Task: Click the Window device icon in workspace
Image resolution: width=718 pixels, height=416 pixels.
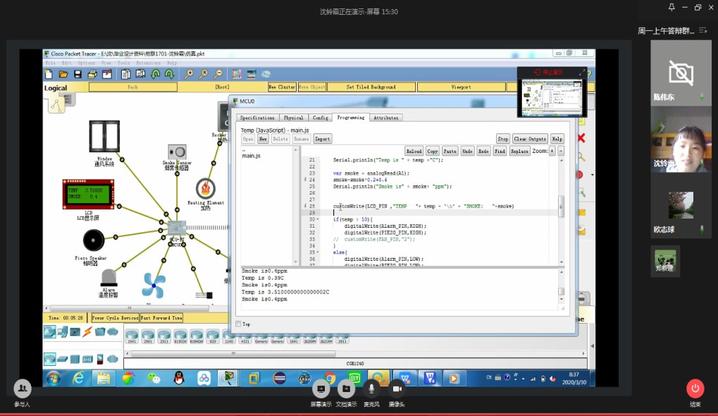Action: [x=104, y=136]
